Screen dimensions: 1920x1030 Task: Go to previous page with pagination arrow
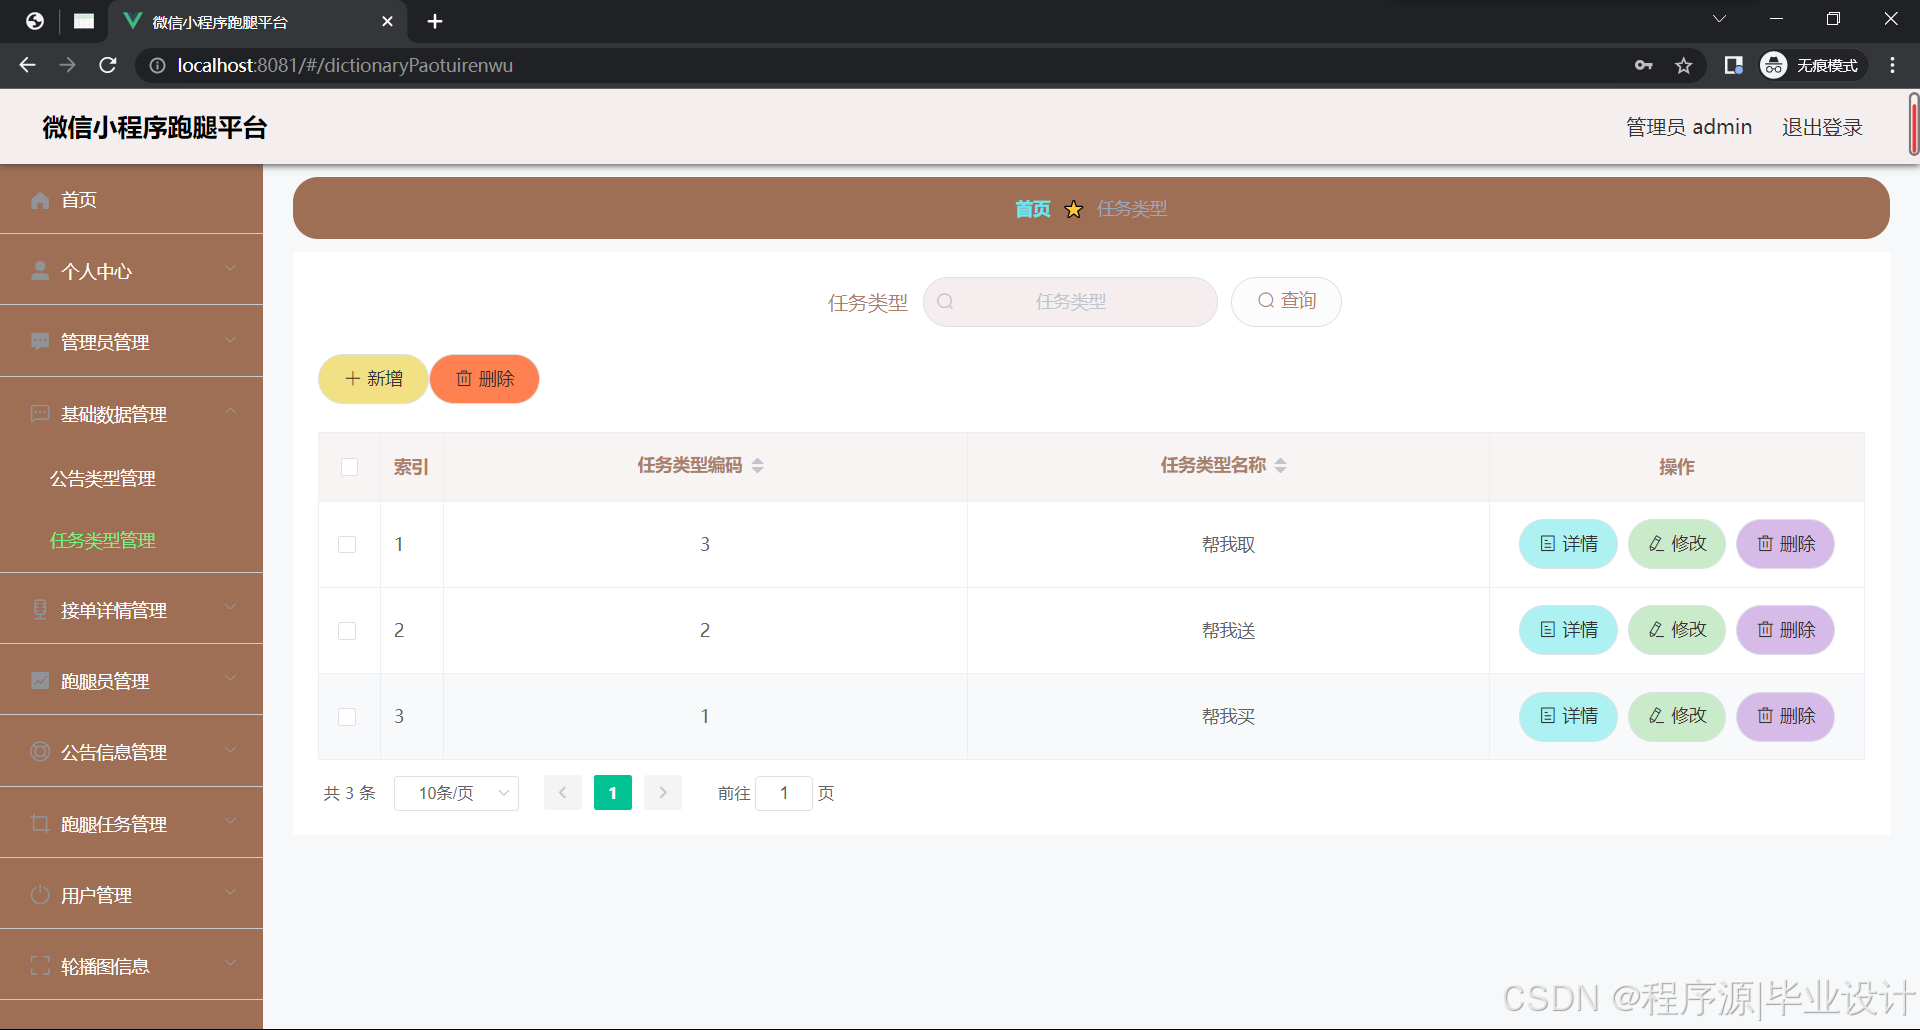(x=563, y=793)
